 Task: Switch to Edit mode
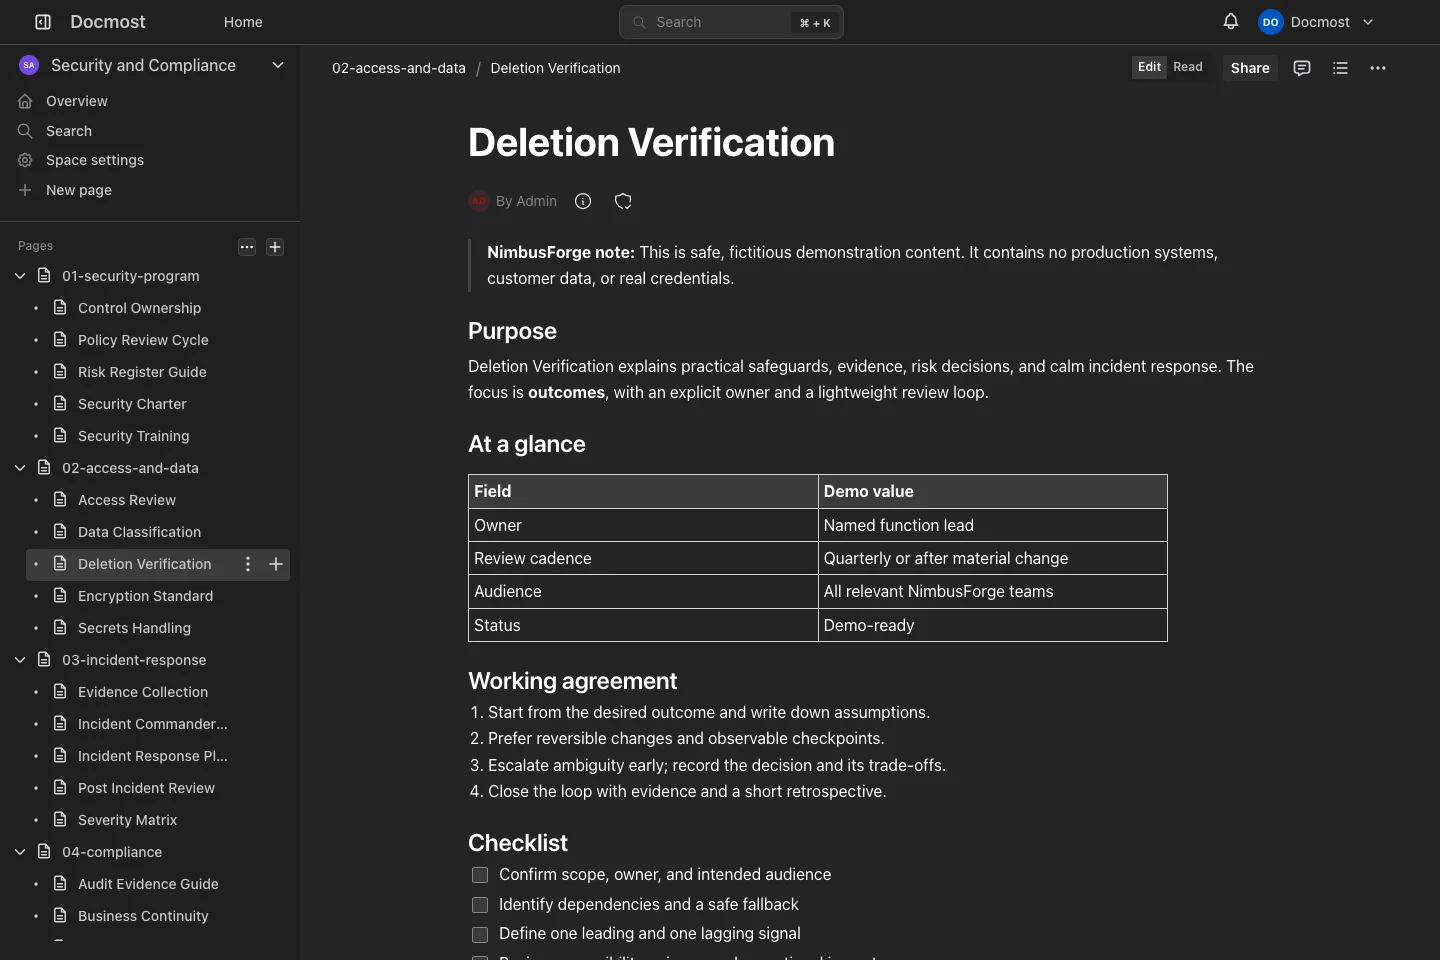point(1149,67)
